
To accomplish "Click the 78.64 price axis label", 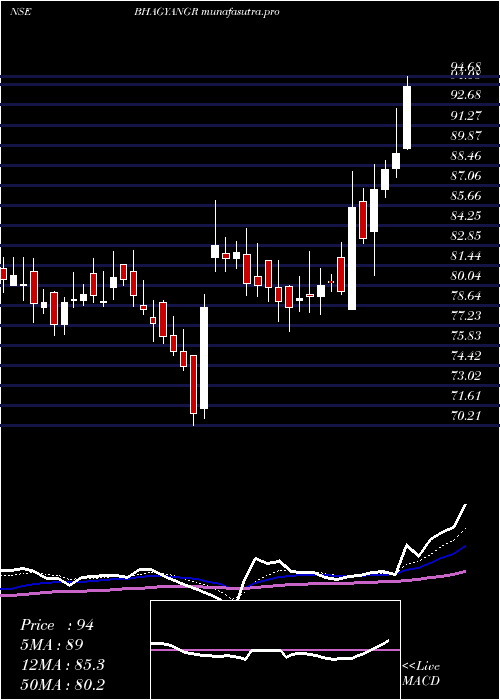I will point(466,296).
